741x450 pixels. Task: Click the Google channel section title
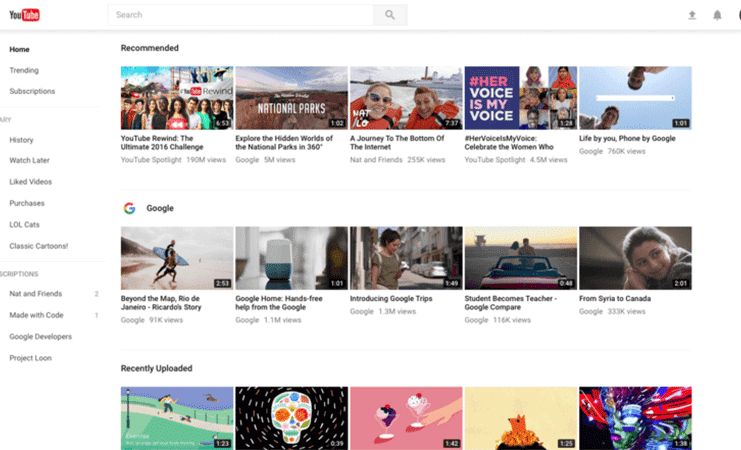160,208
